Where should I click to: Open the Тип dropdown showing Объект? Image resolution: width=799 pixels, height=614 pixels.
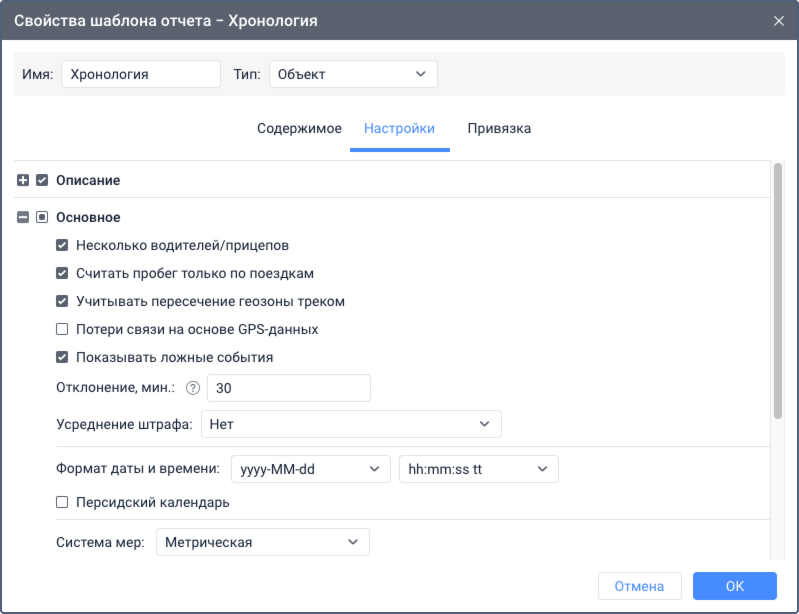tap(352, 74)
